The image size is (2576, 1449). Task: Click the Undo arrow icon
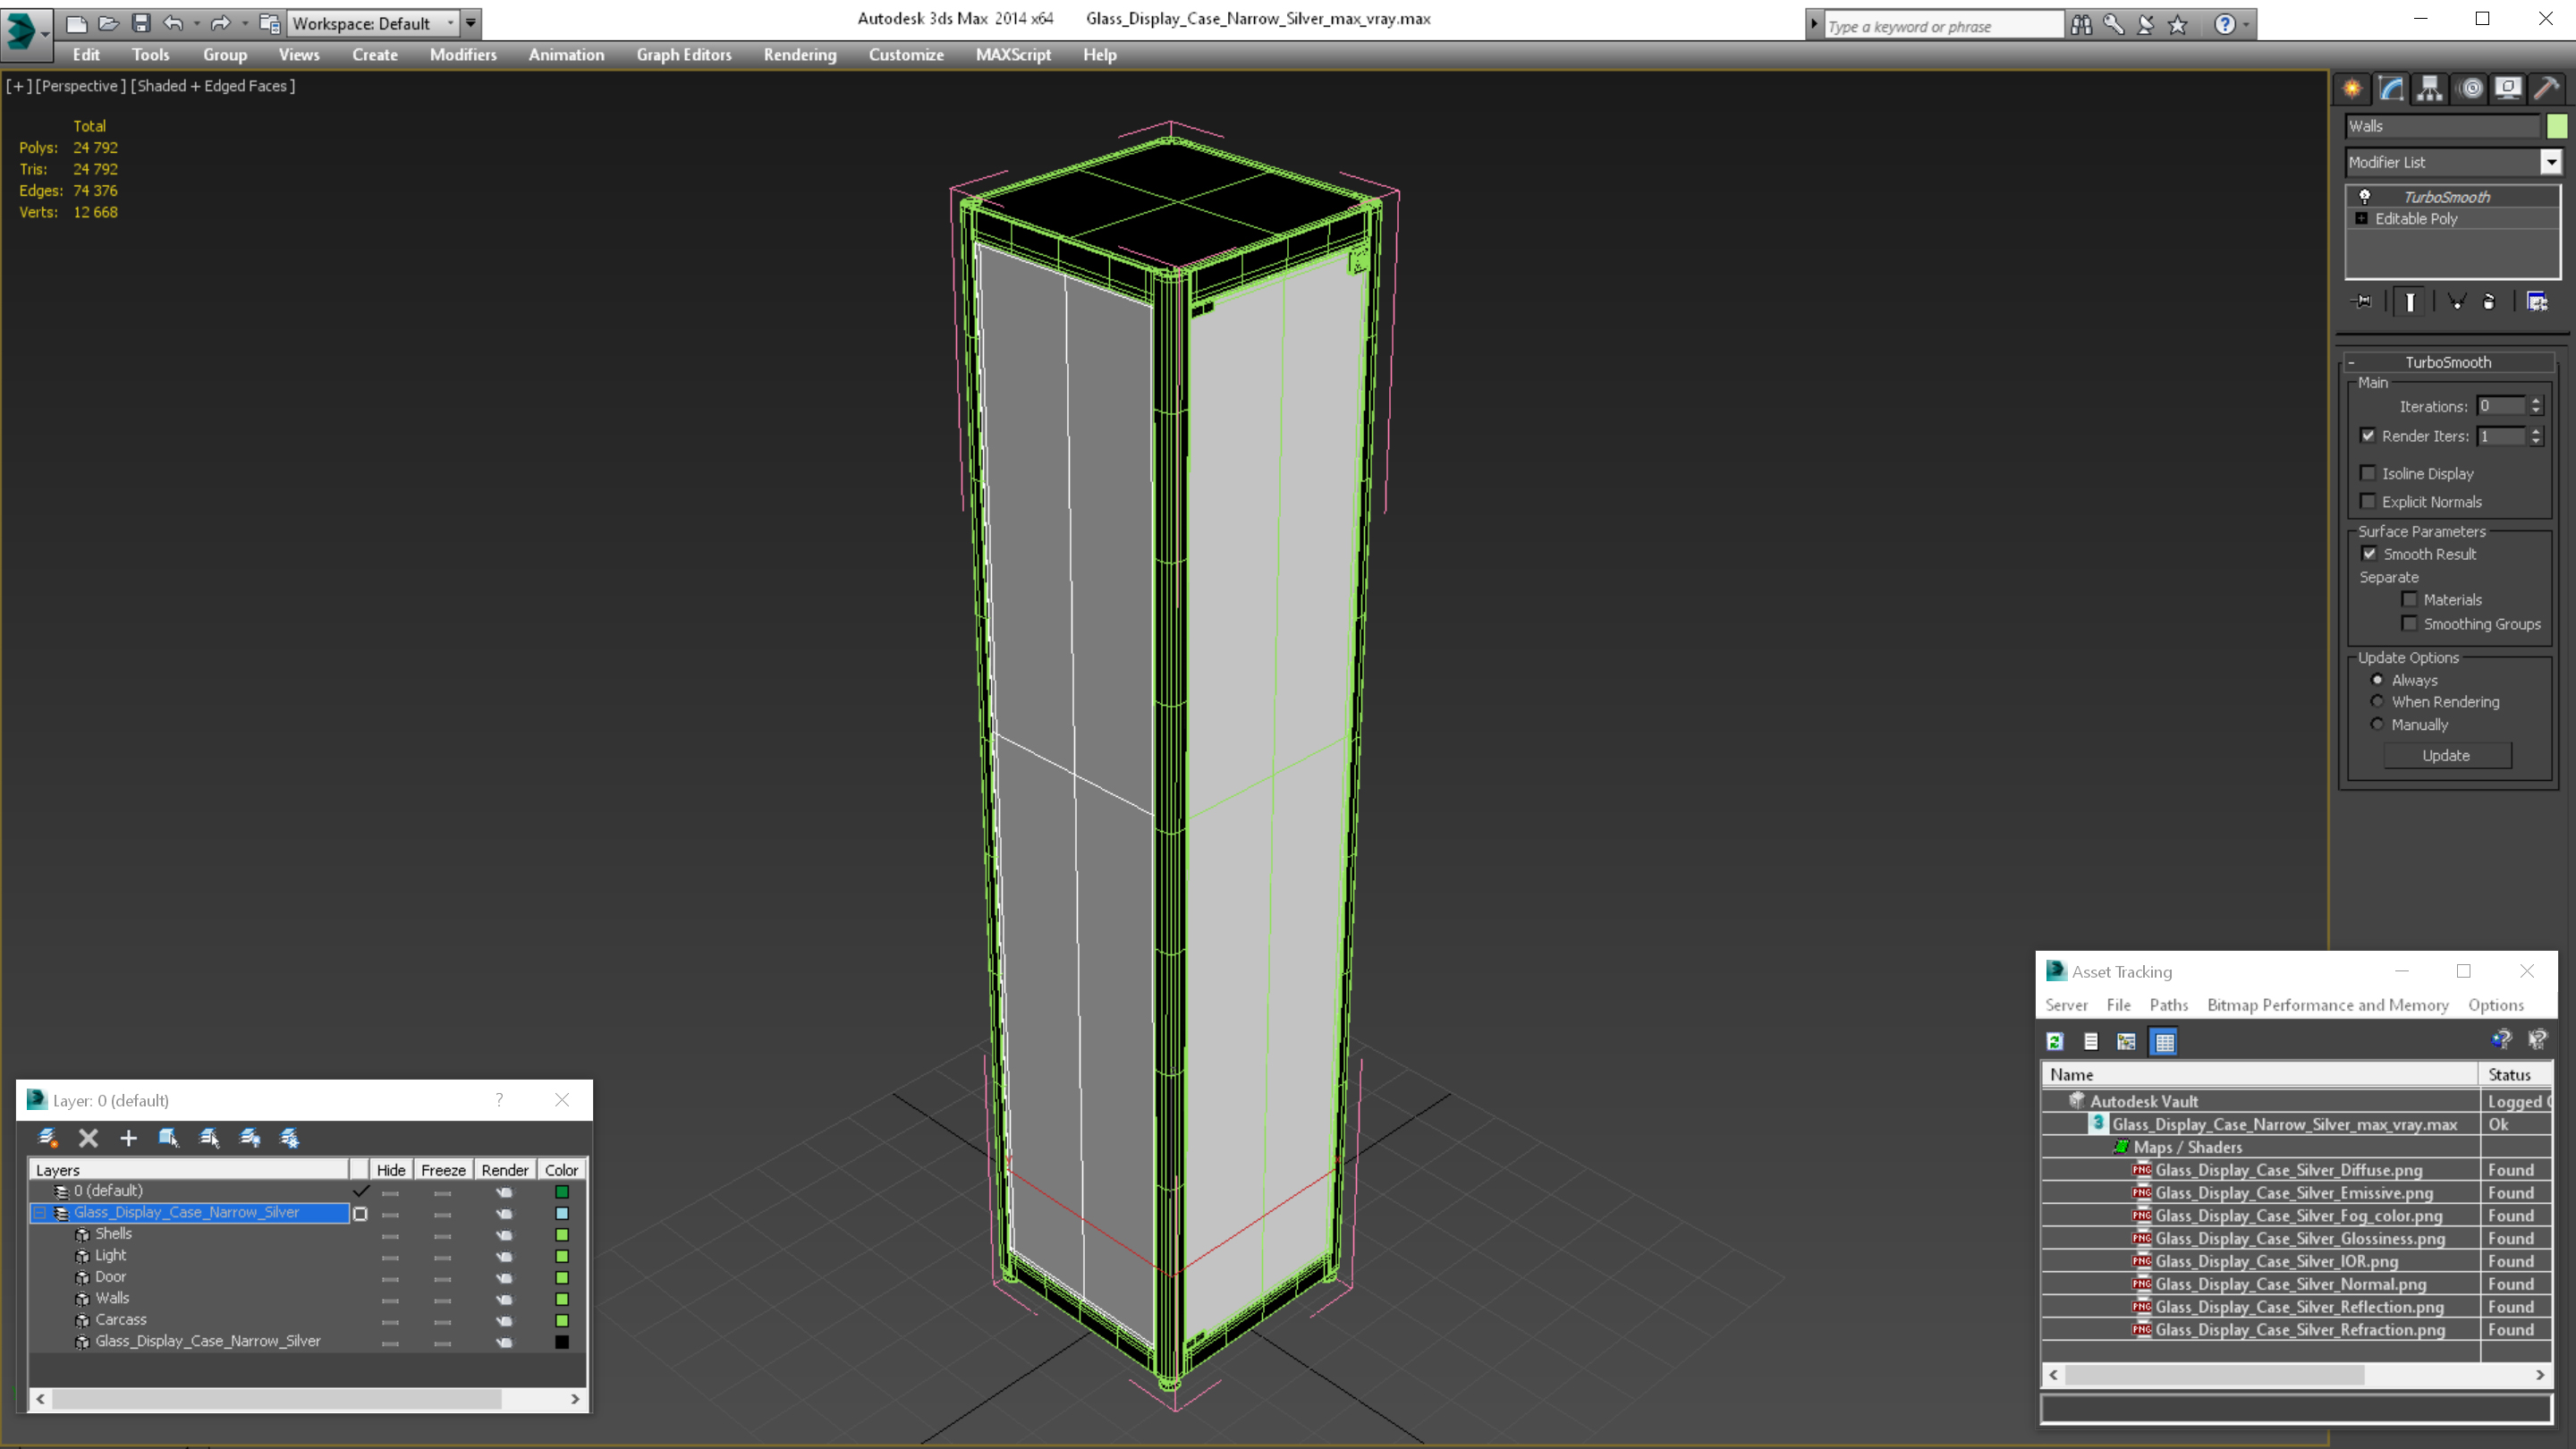click(x=172, y=21)
